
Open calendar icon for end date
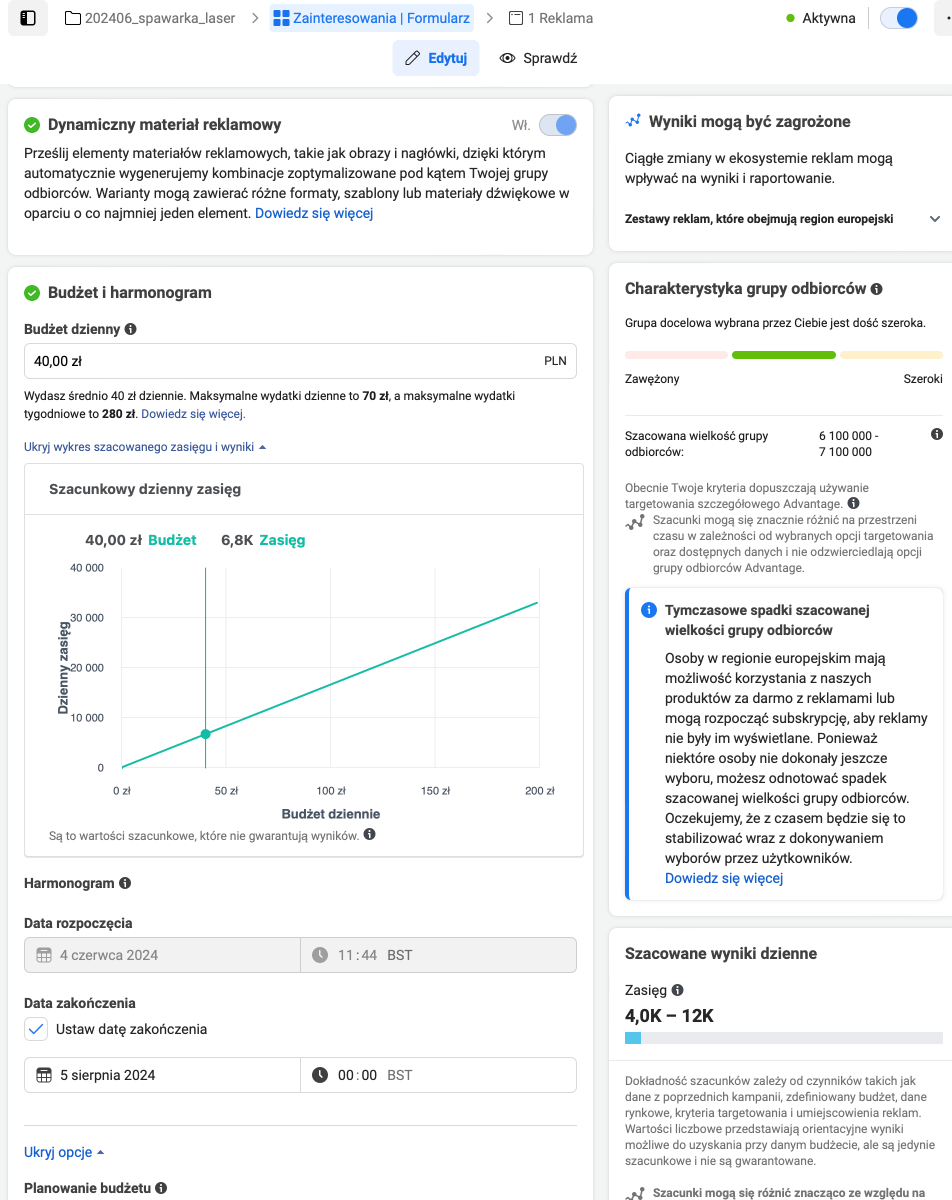tap(44, 1075)
